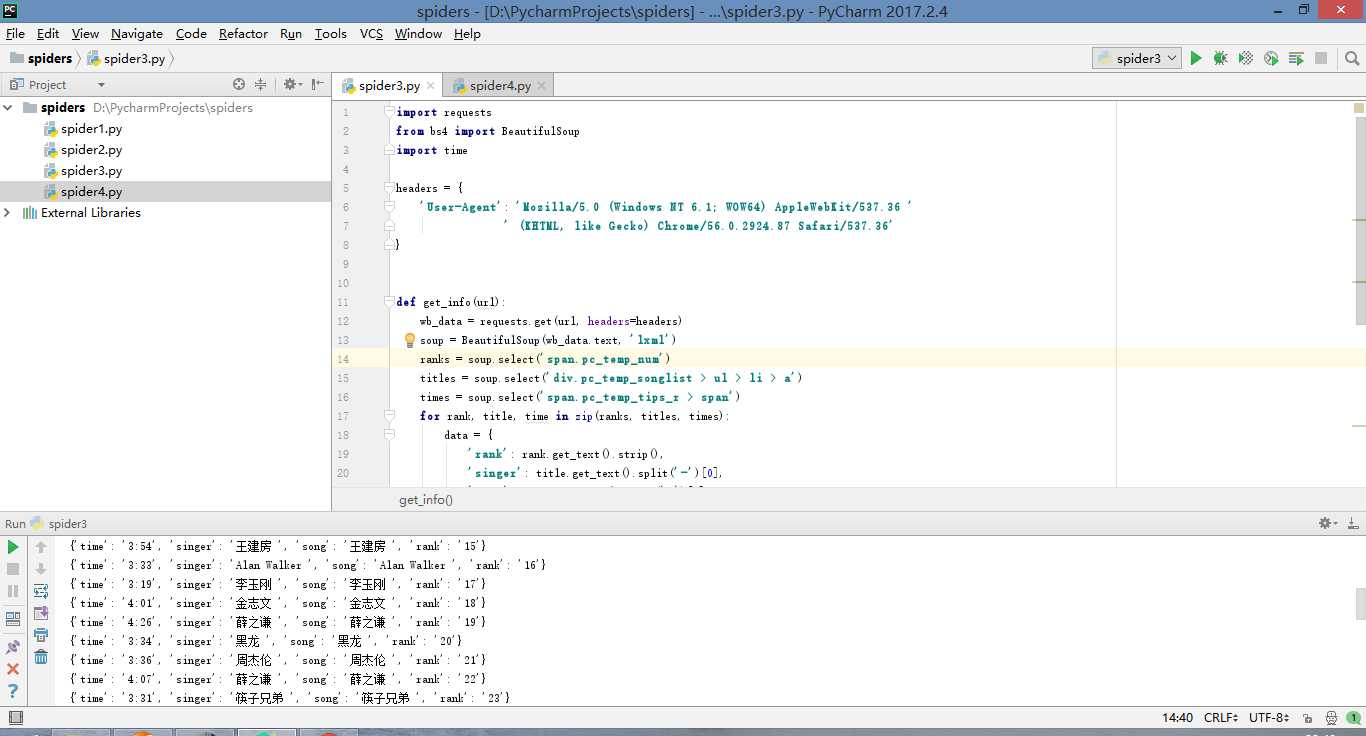Fold headers dict on line 5
Viewport: 1366px width, 736px height.
click(x=389, y=188)
